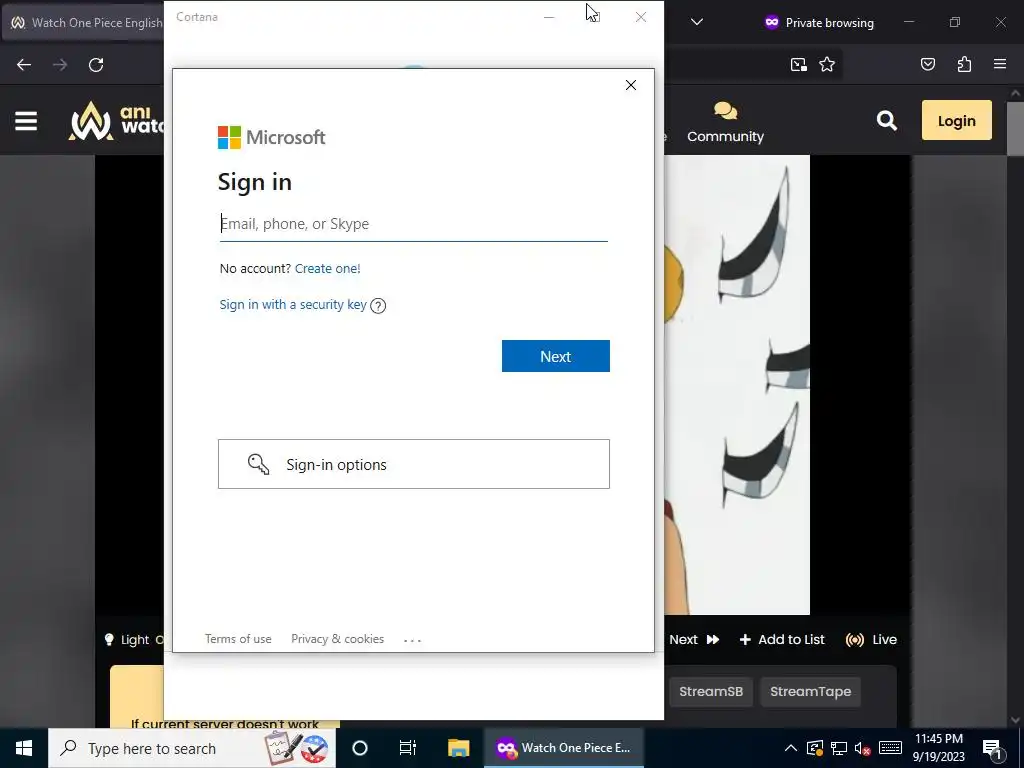
Task: Open the network tray icon
Action: (x=839, y=748)
